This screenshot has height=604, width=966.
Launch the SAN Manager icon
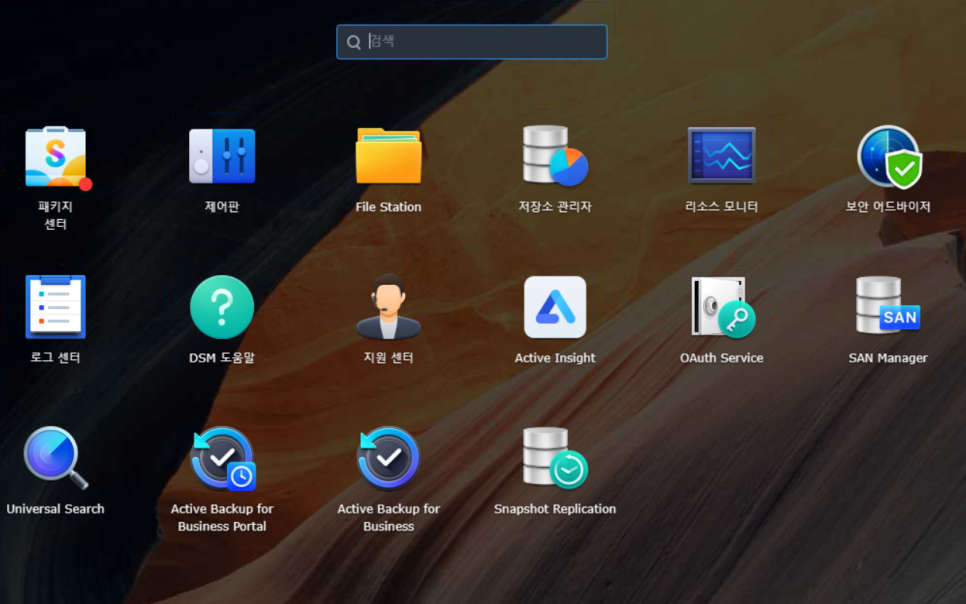888,305
